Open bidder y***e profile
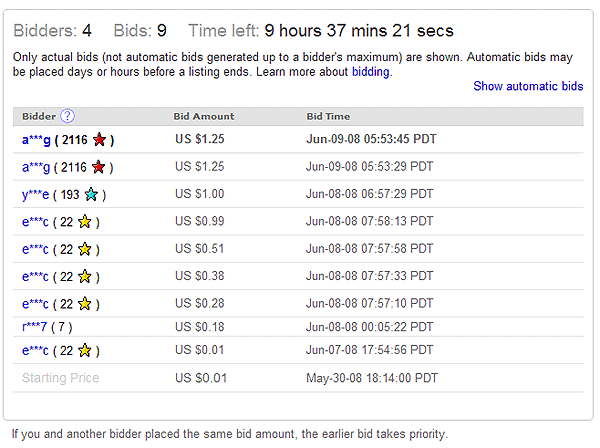 tap(35, 195)
